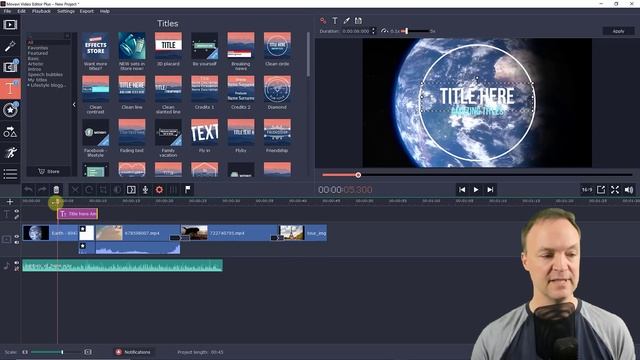The width and height of the screenshot is (640, 360).
Task: Click the Split scissors tool
Action: pyautogui.click(x=75, y=189)
